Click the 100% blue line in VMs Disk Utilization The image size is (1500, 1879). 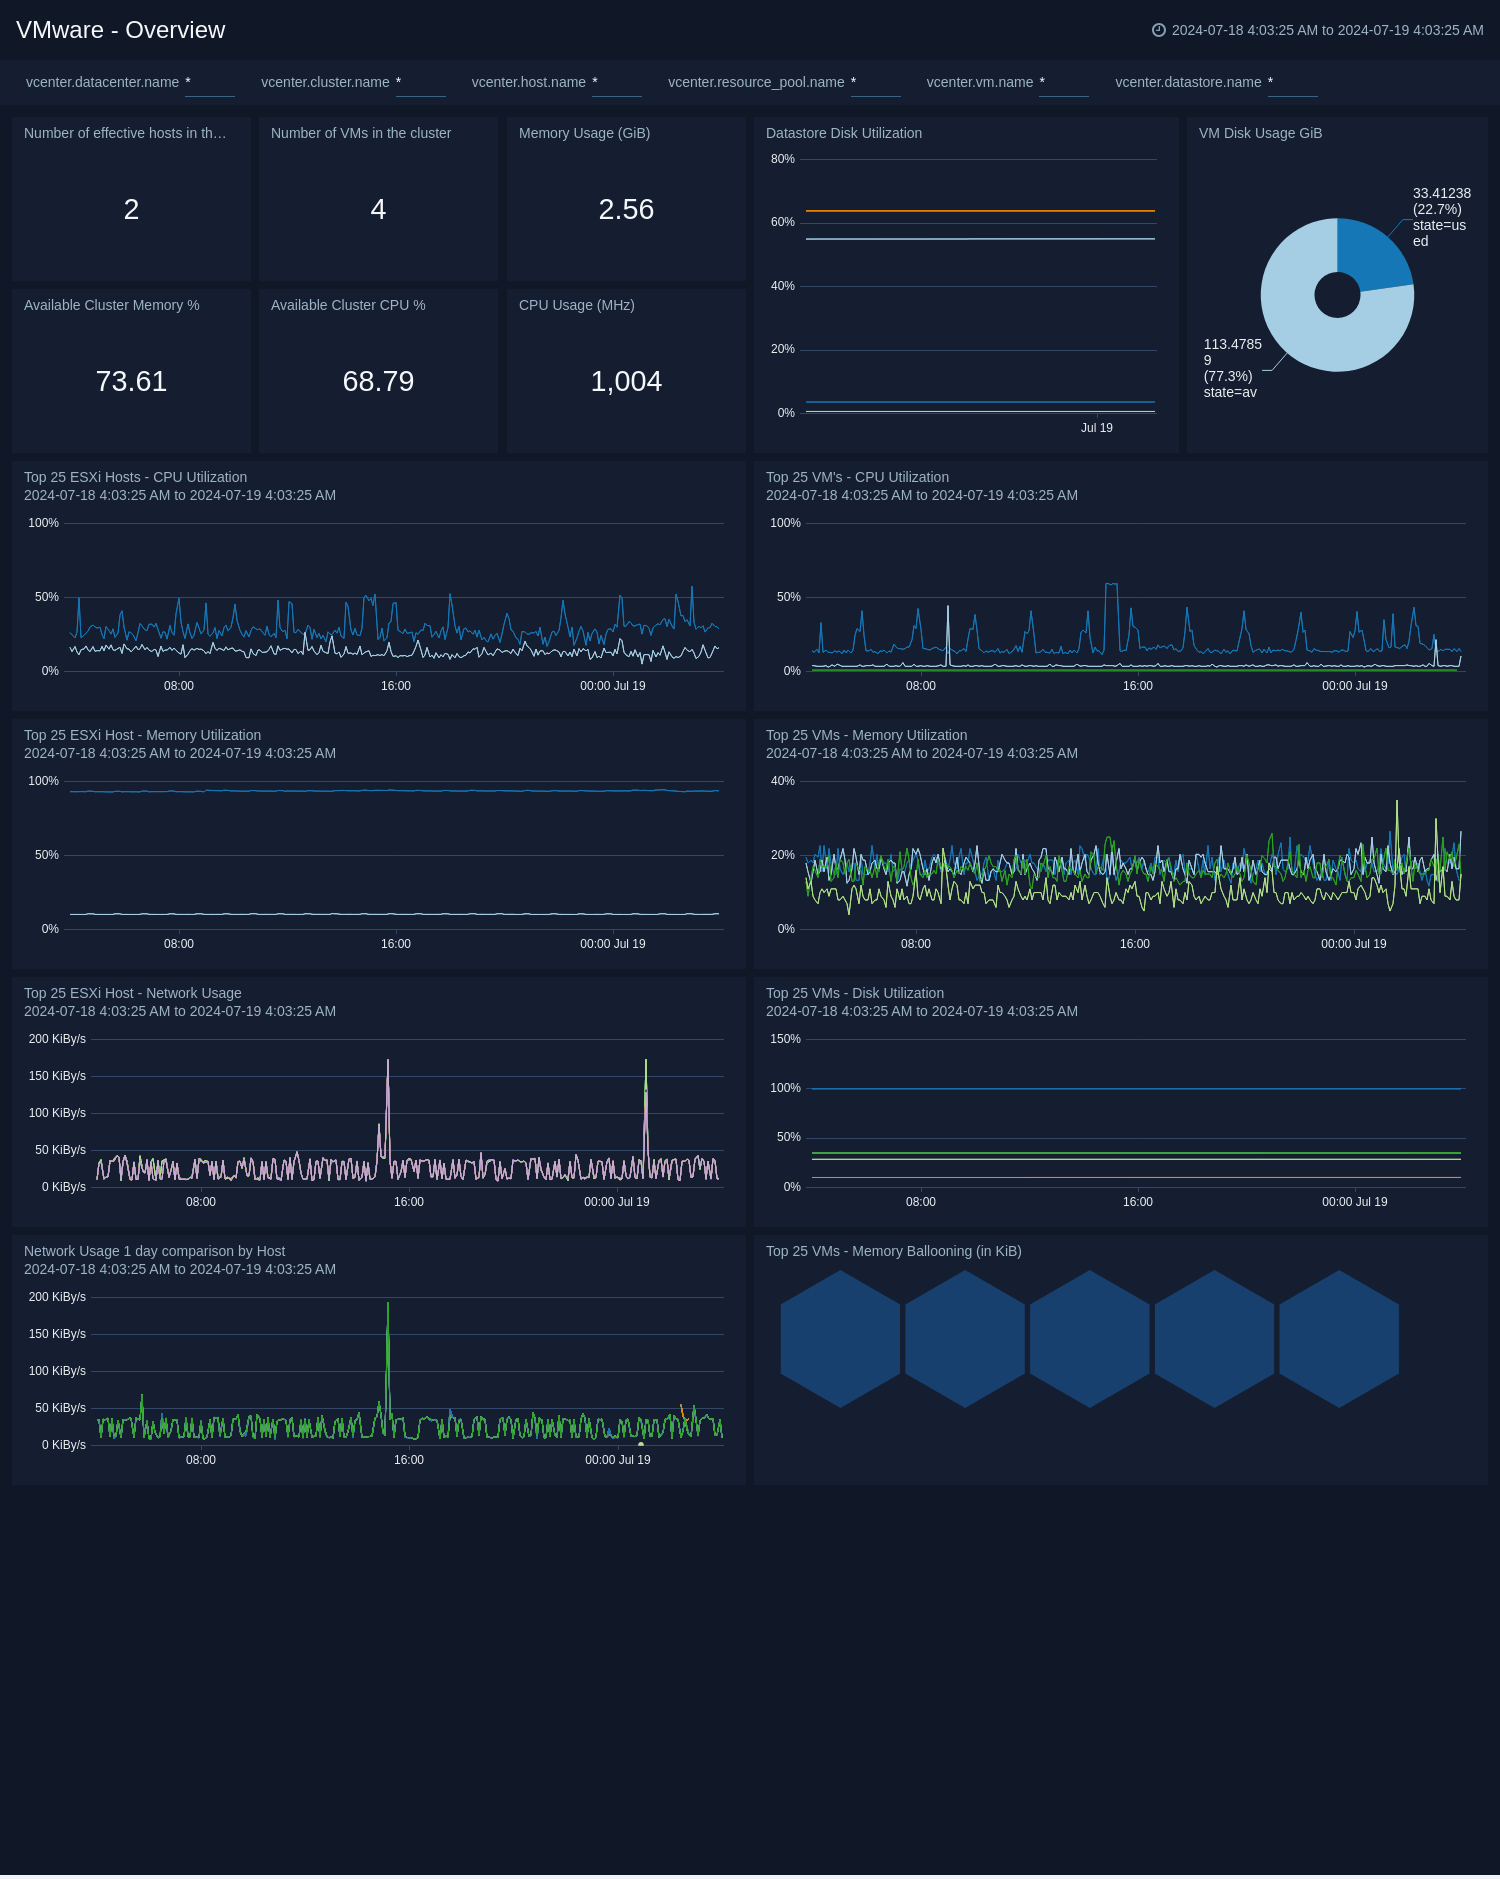coord(1136,1088)
